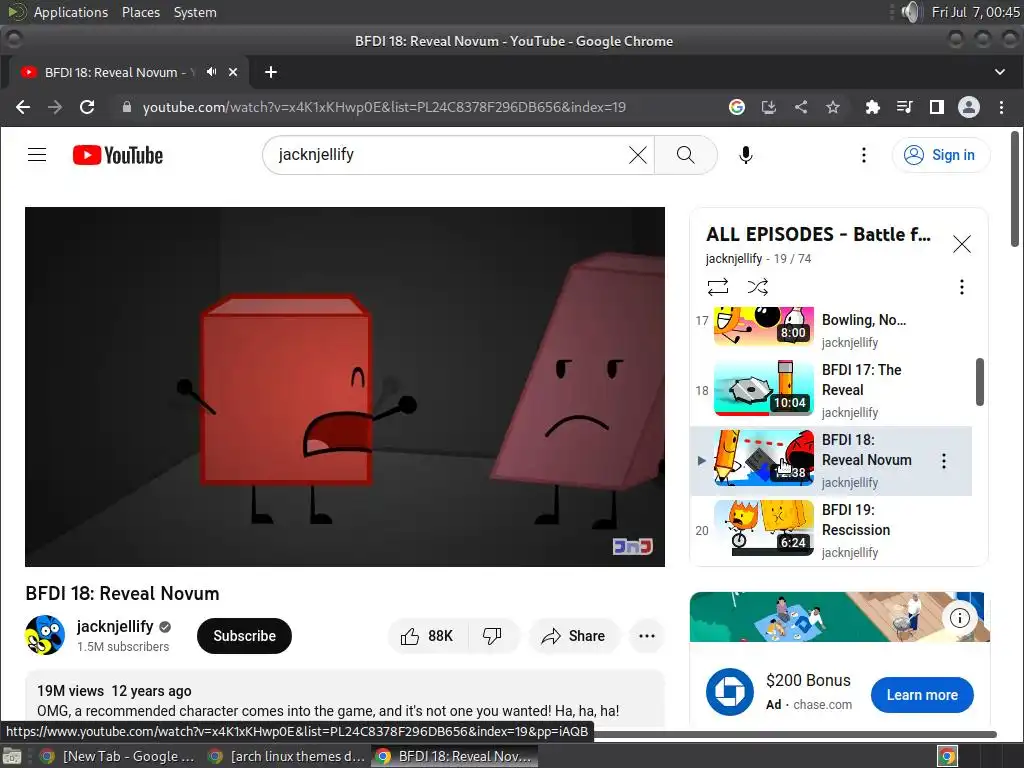Click the page vertical scrollbar

1014,189
